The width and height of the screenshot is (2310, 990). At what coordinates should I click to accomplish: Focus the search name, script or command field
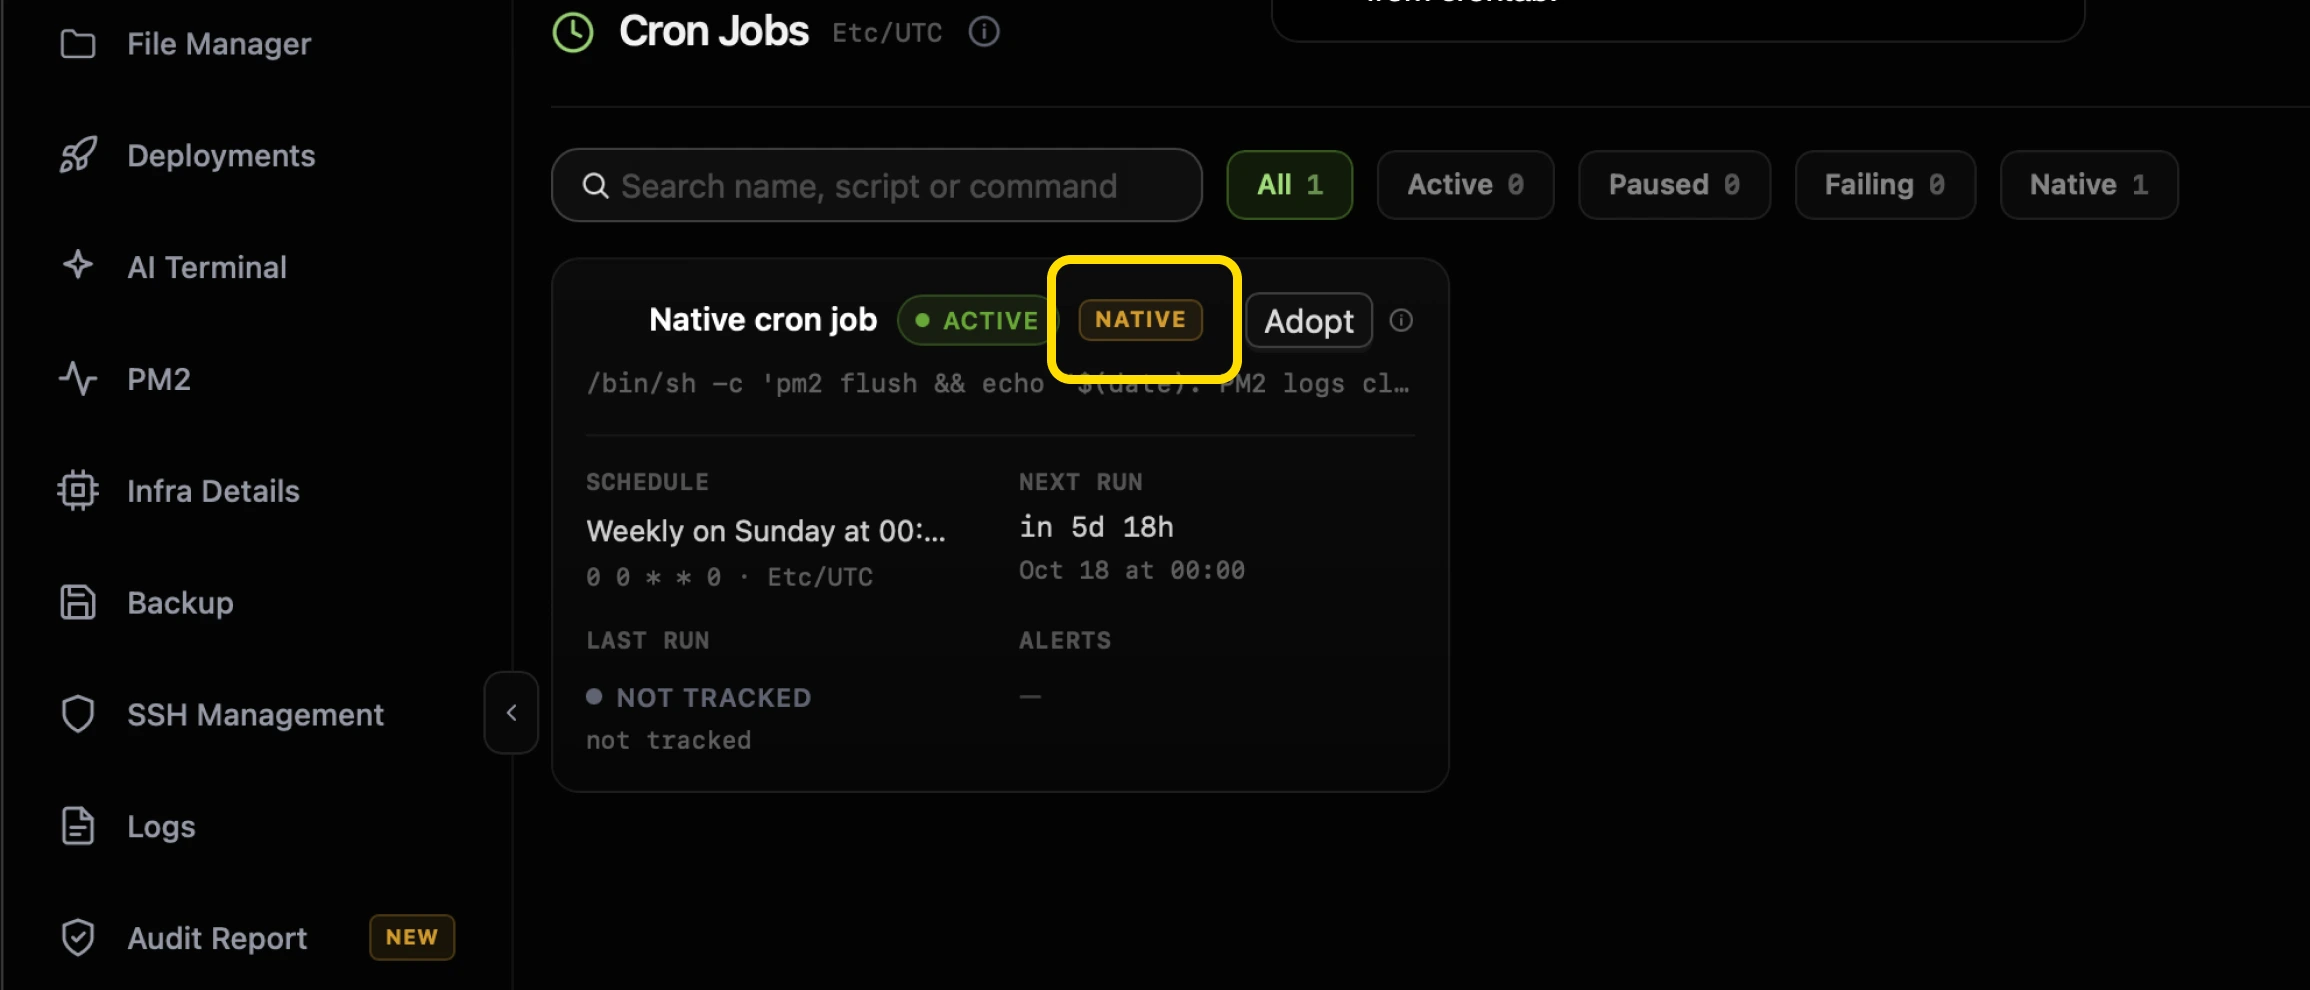[876, 185]
